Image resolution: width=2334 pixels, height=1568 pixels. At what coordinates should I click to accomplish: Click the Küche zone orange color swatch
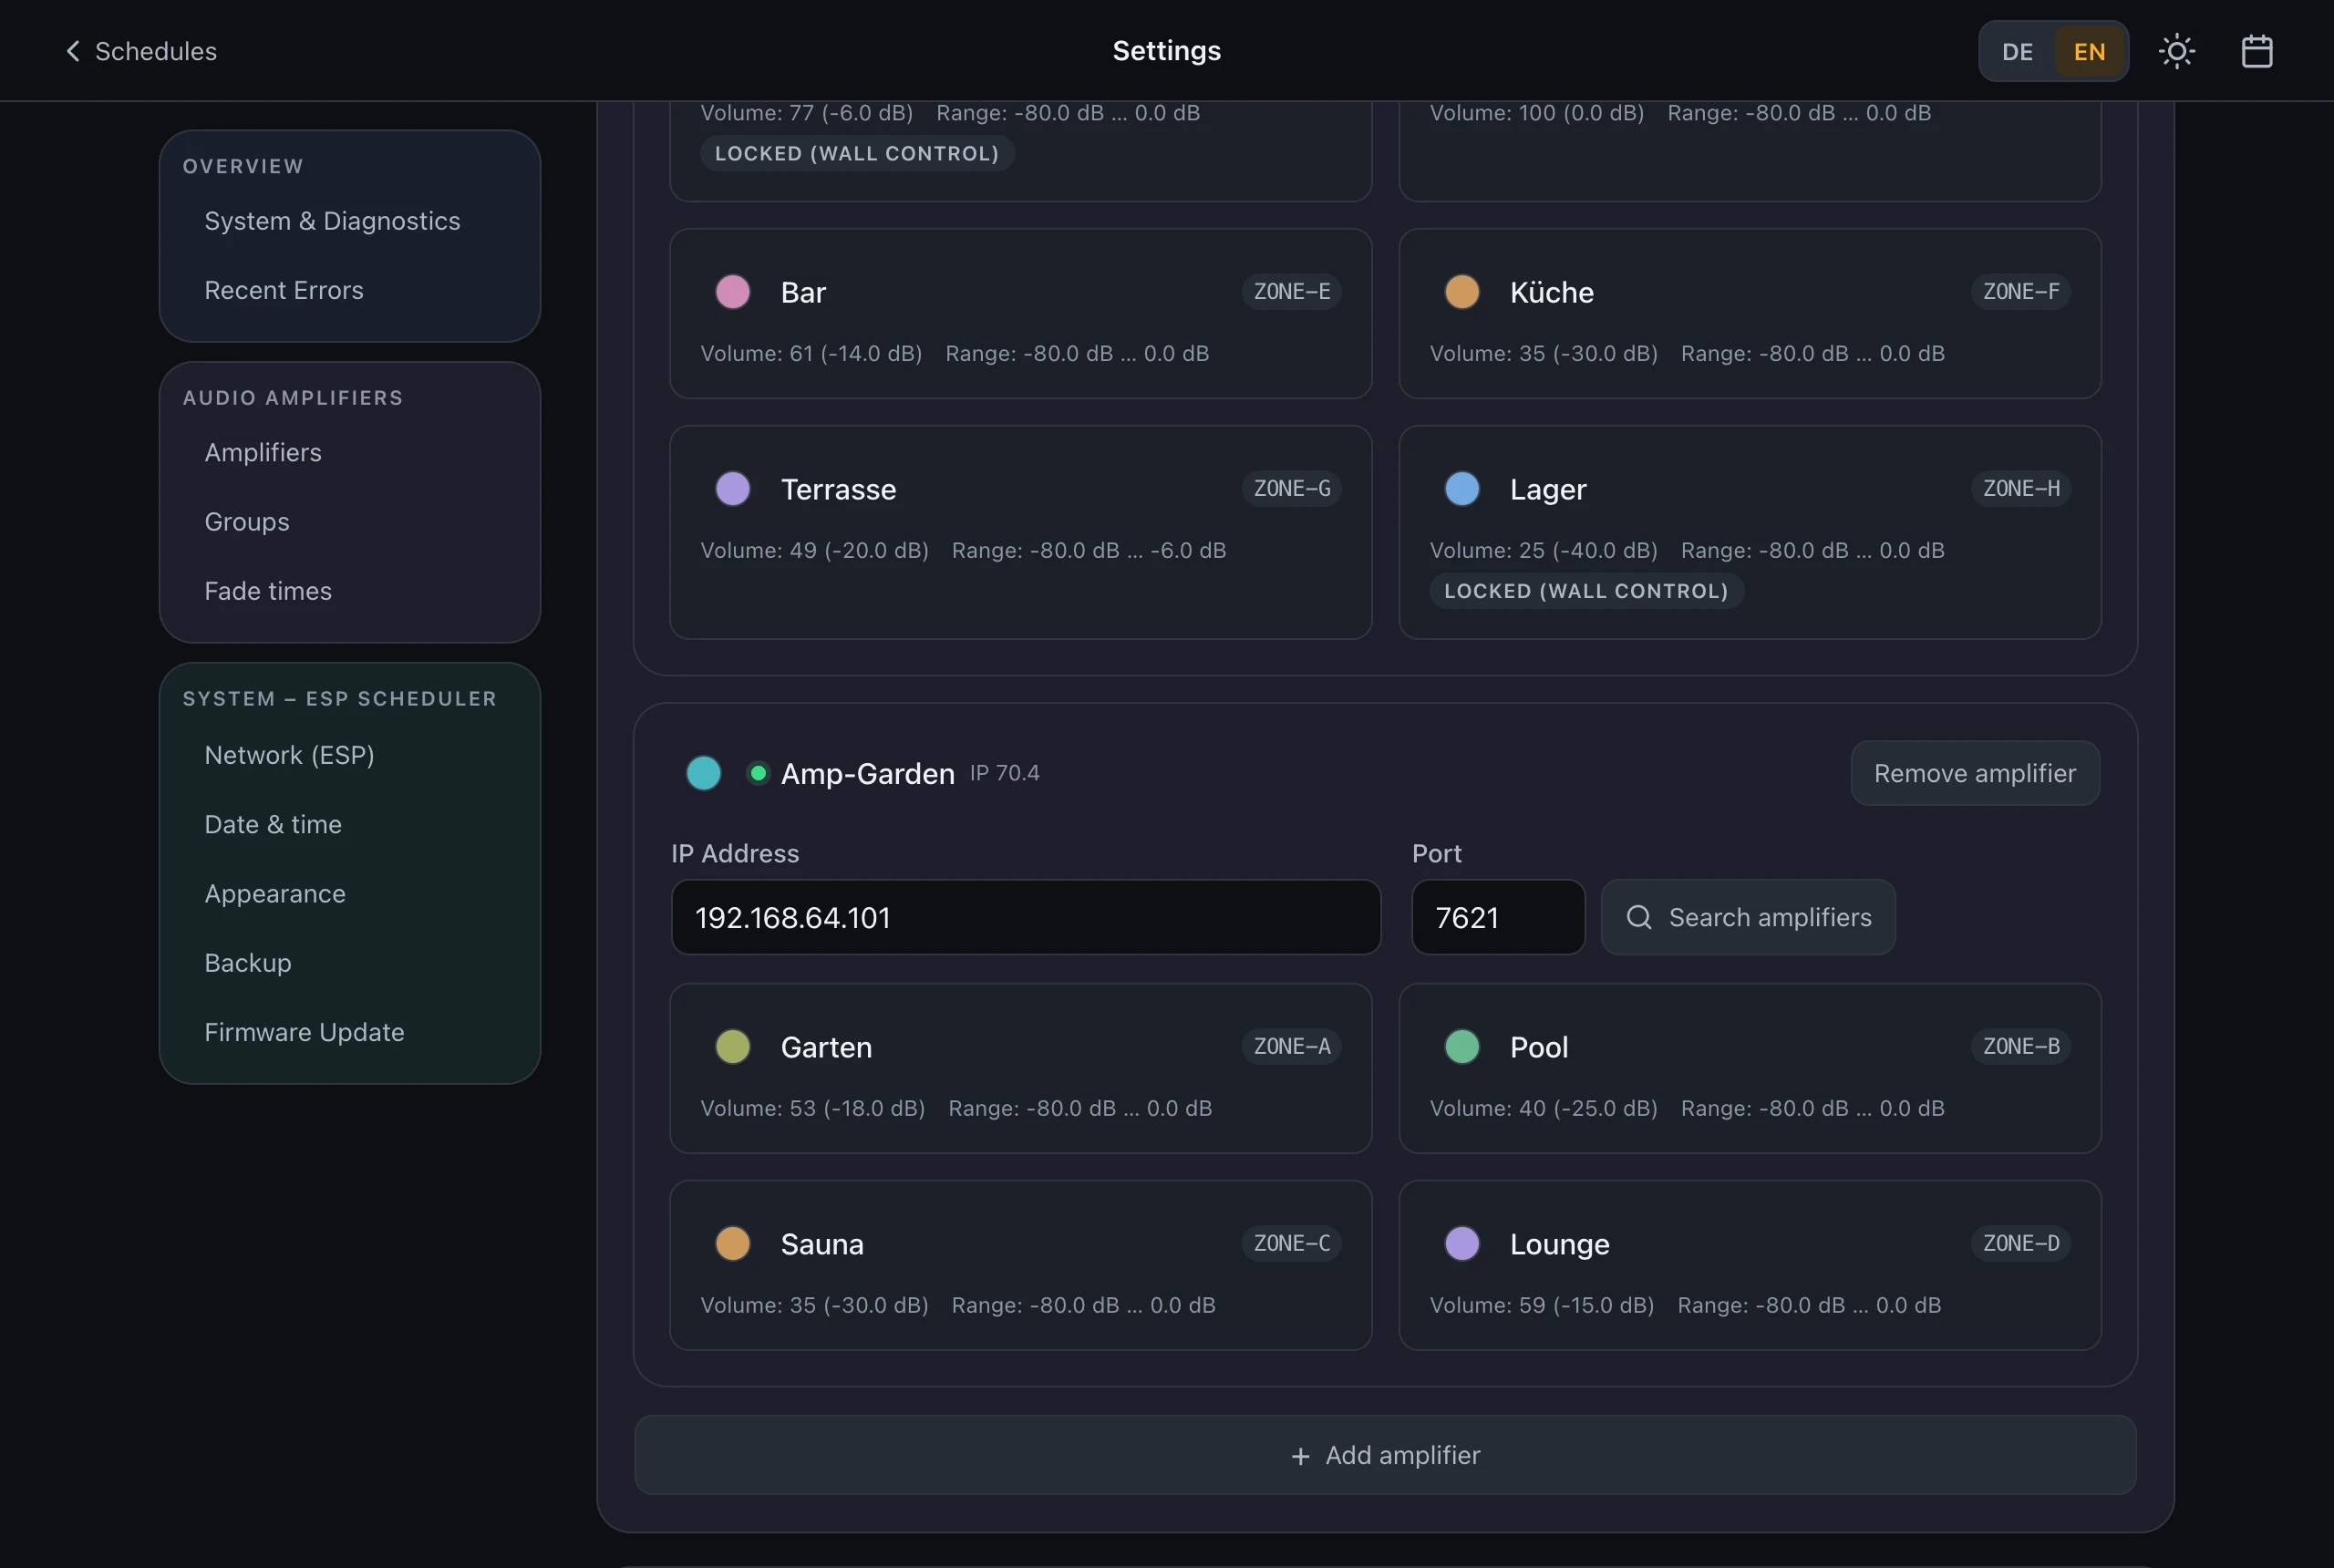tap(1462, 292)
